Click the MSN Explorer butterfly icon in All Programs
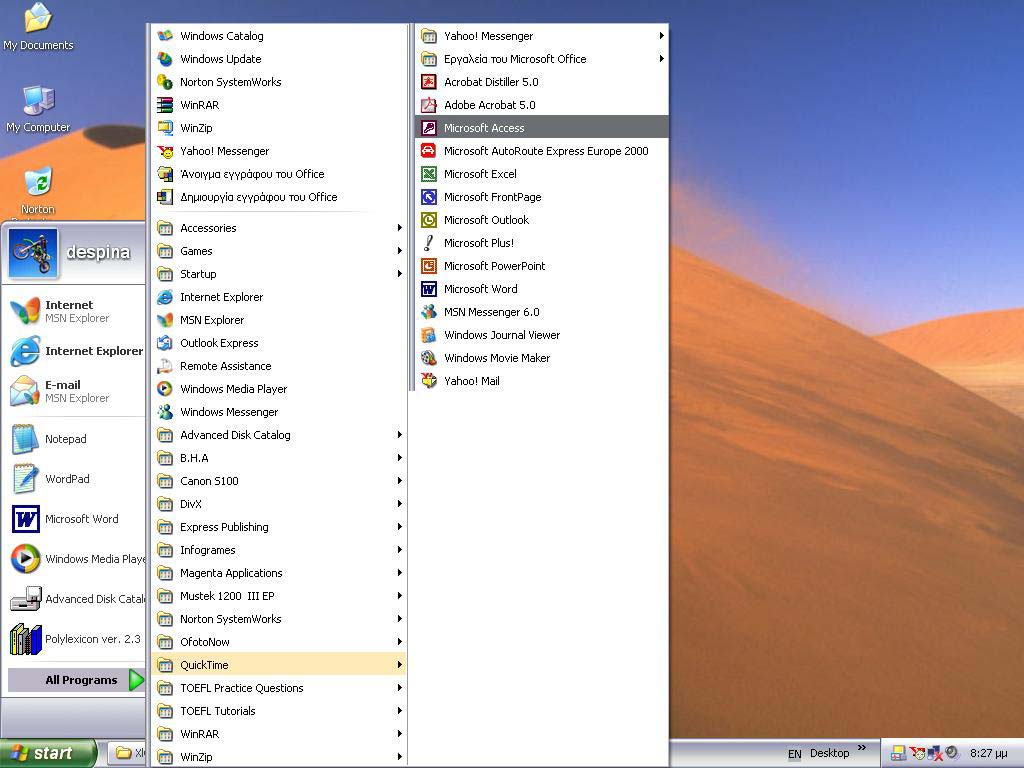 [165, 320]
